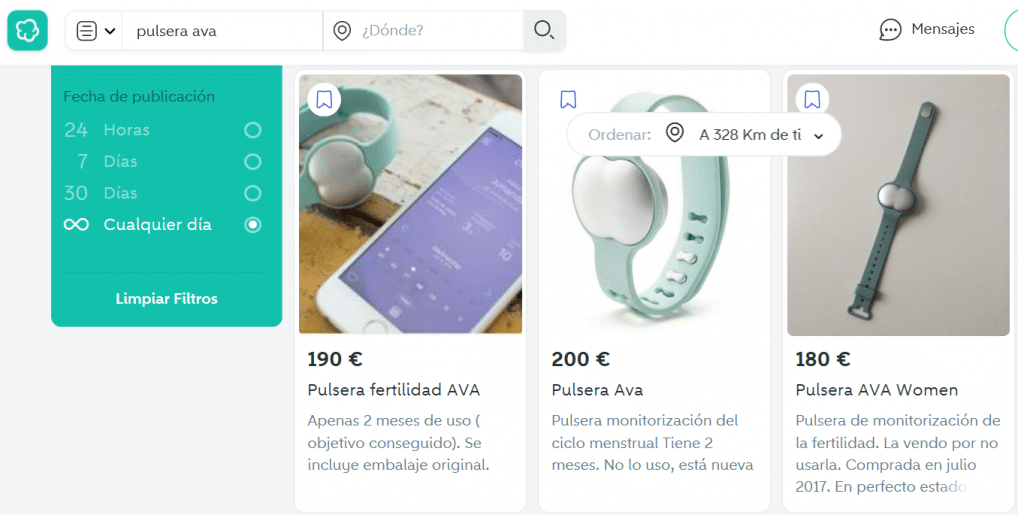
Task: Bookmark the Pulsera AVA Women listing
Action: pos(812,99)
